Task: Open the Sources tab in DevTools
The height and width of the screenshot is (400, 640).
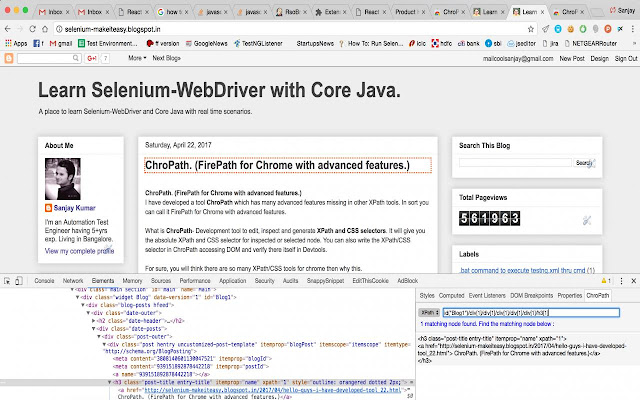Action: (x=161, y=281)
